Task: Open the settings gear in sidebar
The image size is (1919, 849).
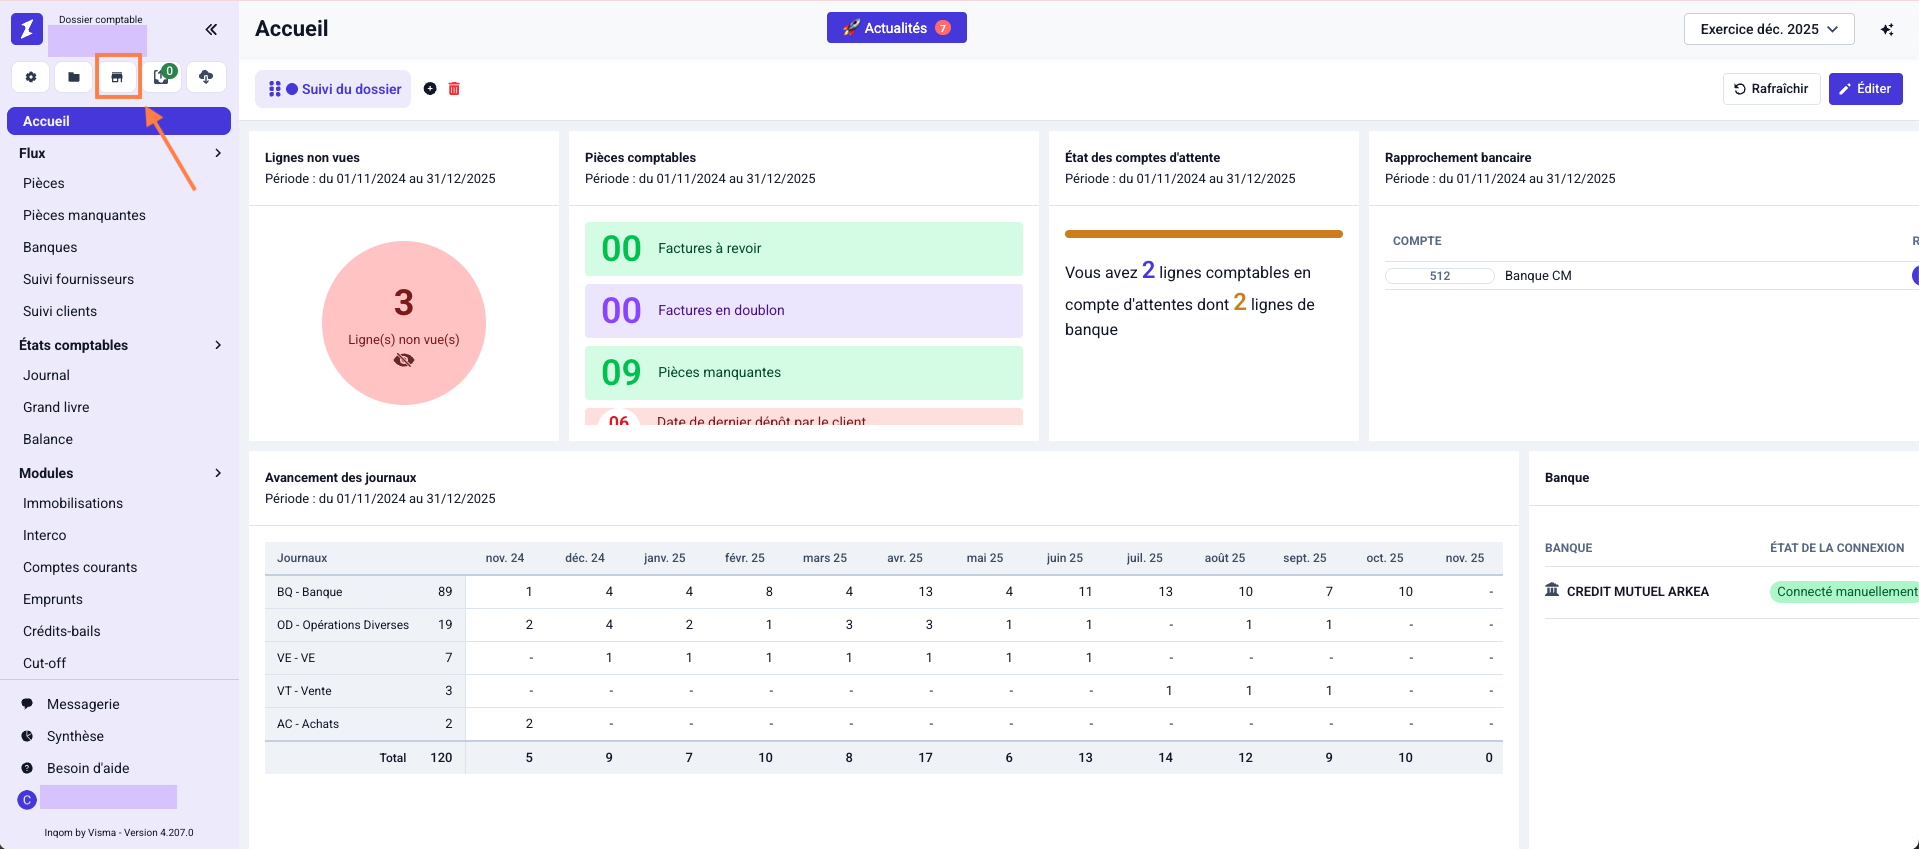Action: click(x=31, y=77)
